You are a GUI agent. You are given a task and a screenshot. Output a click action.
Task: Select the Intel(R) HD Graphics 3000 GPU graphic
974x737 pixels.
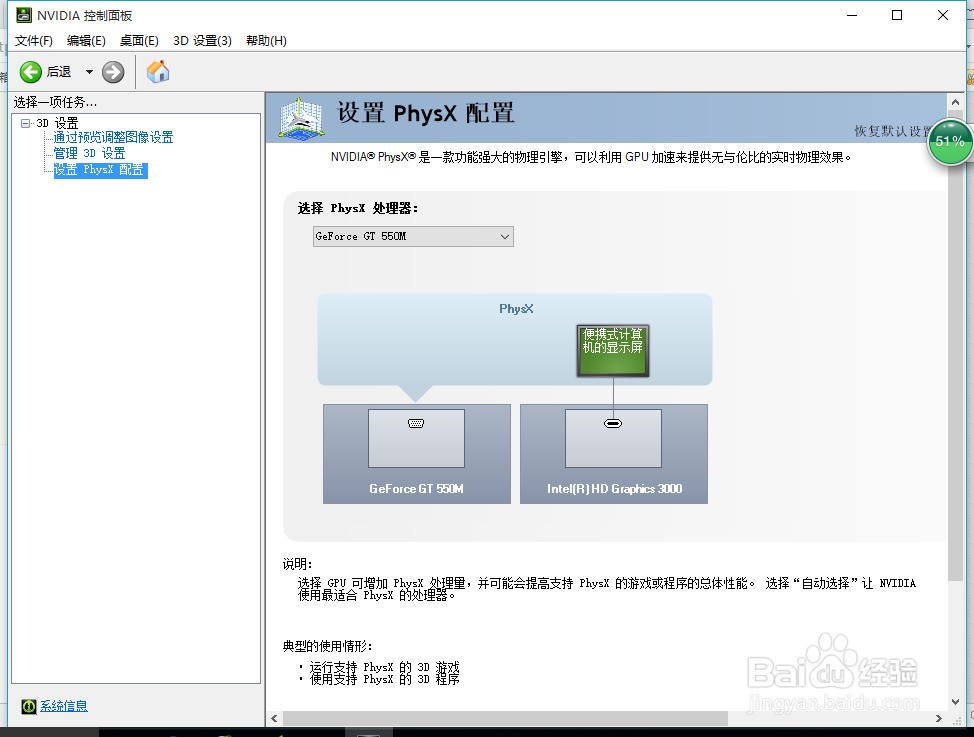(x=613, y=452)
